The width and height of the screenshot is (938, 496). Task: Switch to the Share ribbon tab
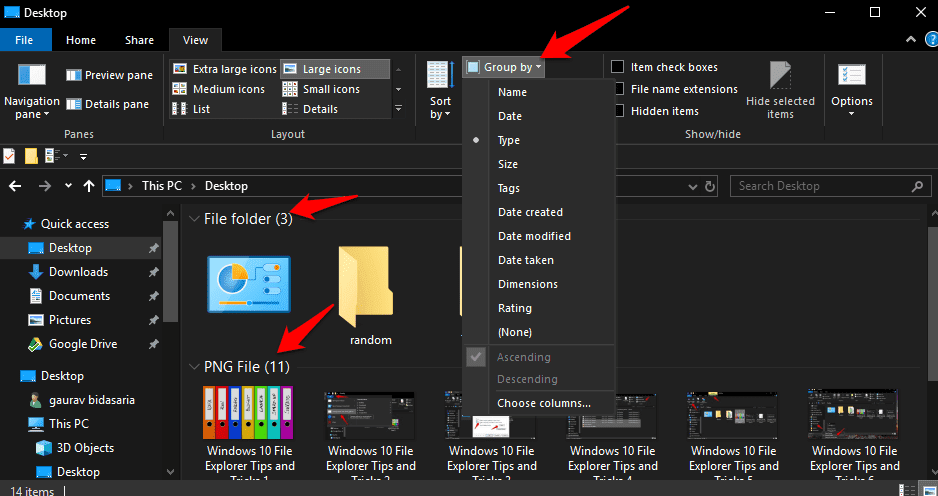139,40
